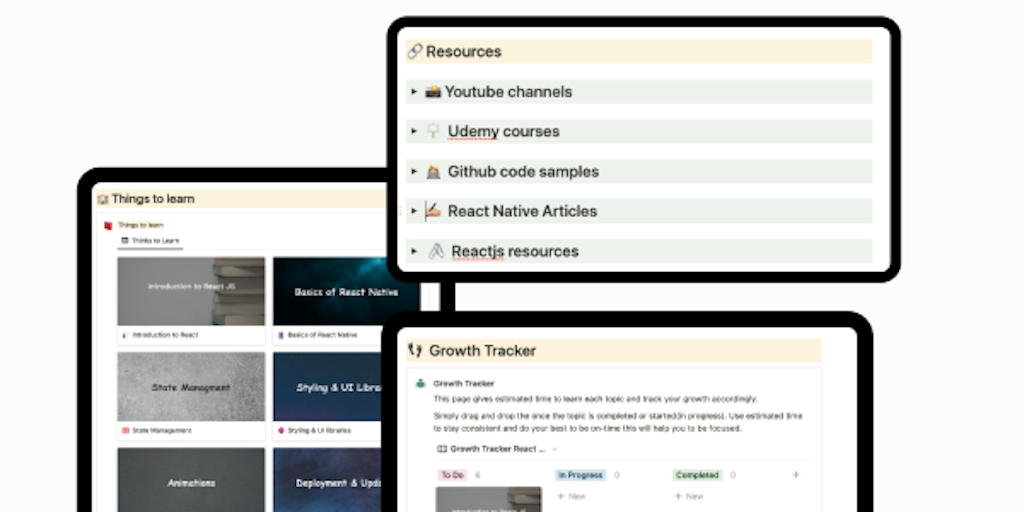Viewport: 1024px width, 512px height.
Task: Select the In Progress board group label
Action: coord(581,475)
